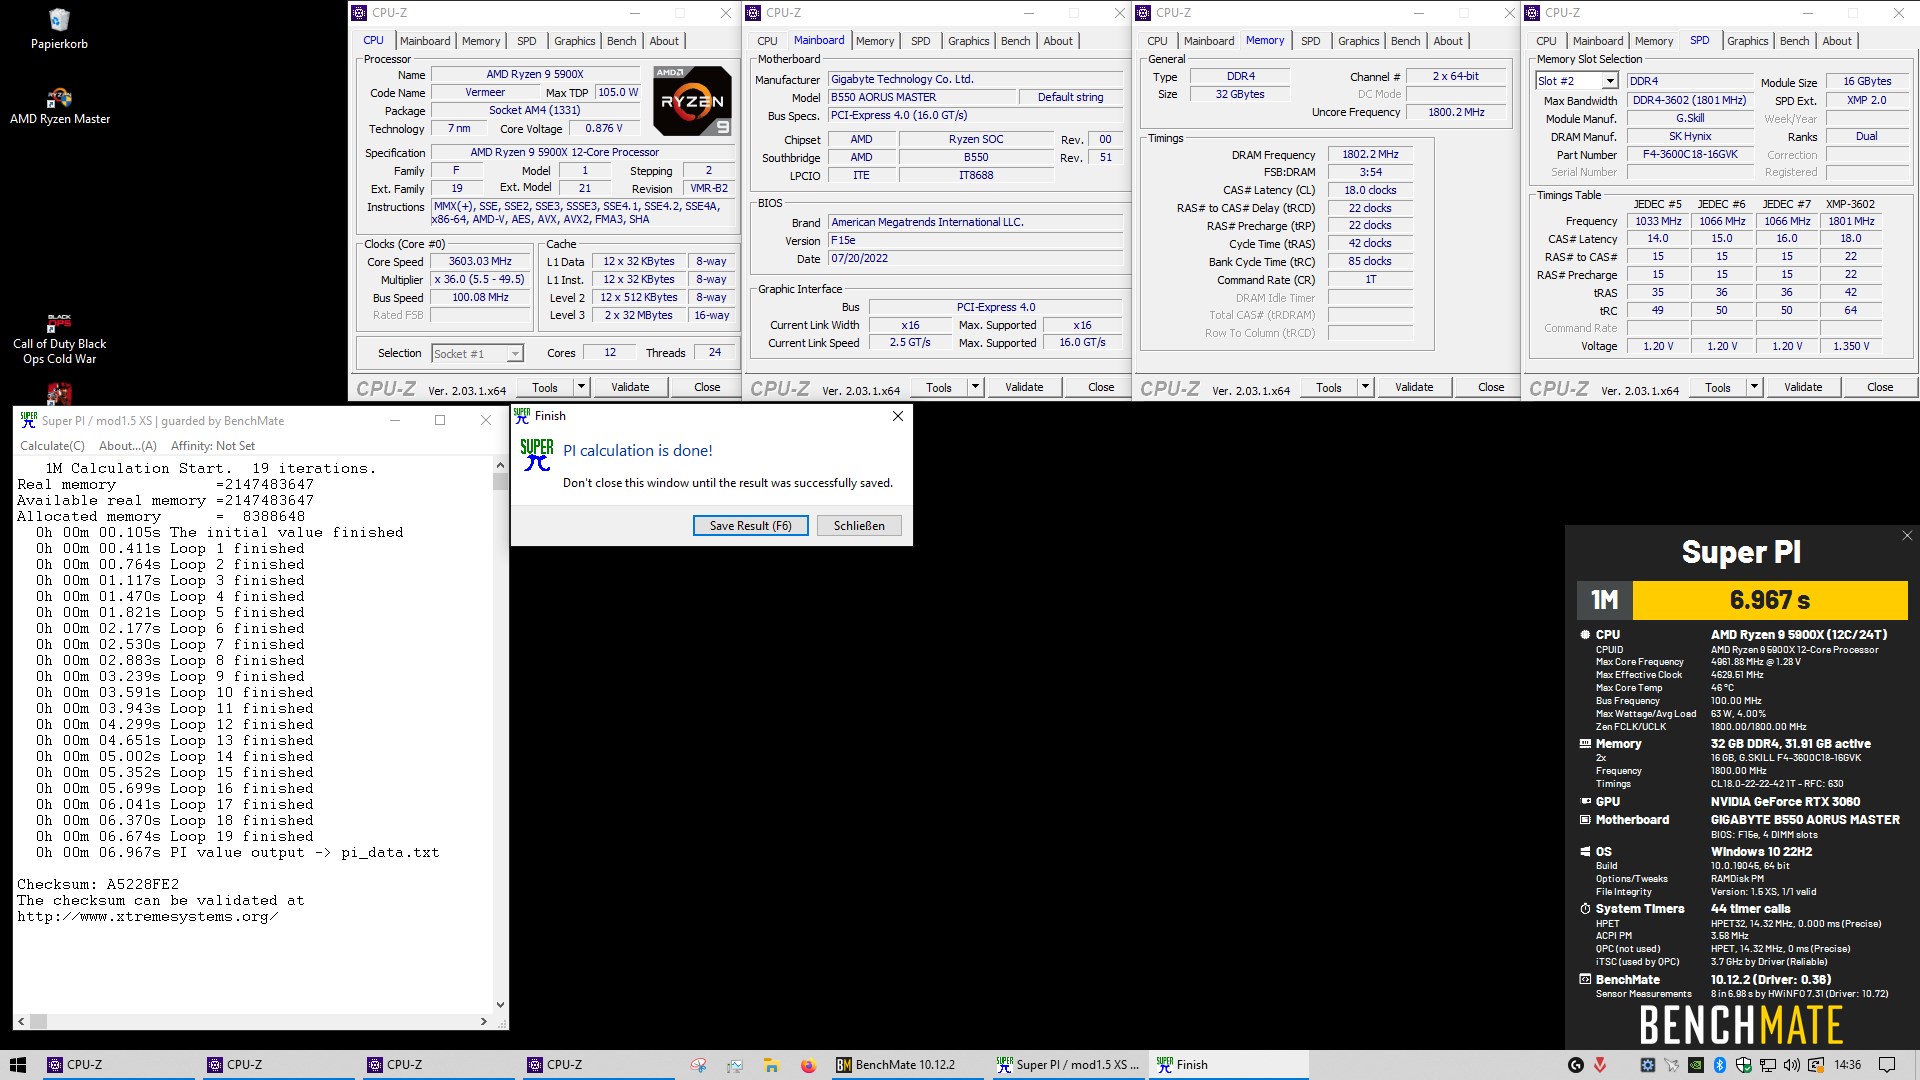Switch to Graphics tab in CPU-Z Memory window
Image resolution: width=1920 pixels, height=1080 pixels.
[x=1358, y=41]
